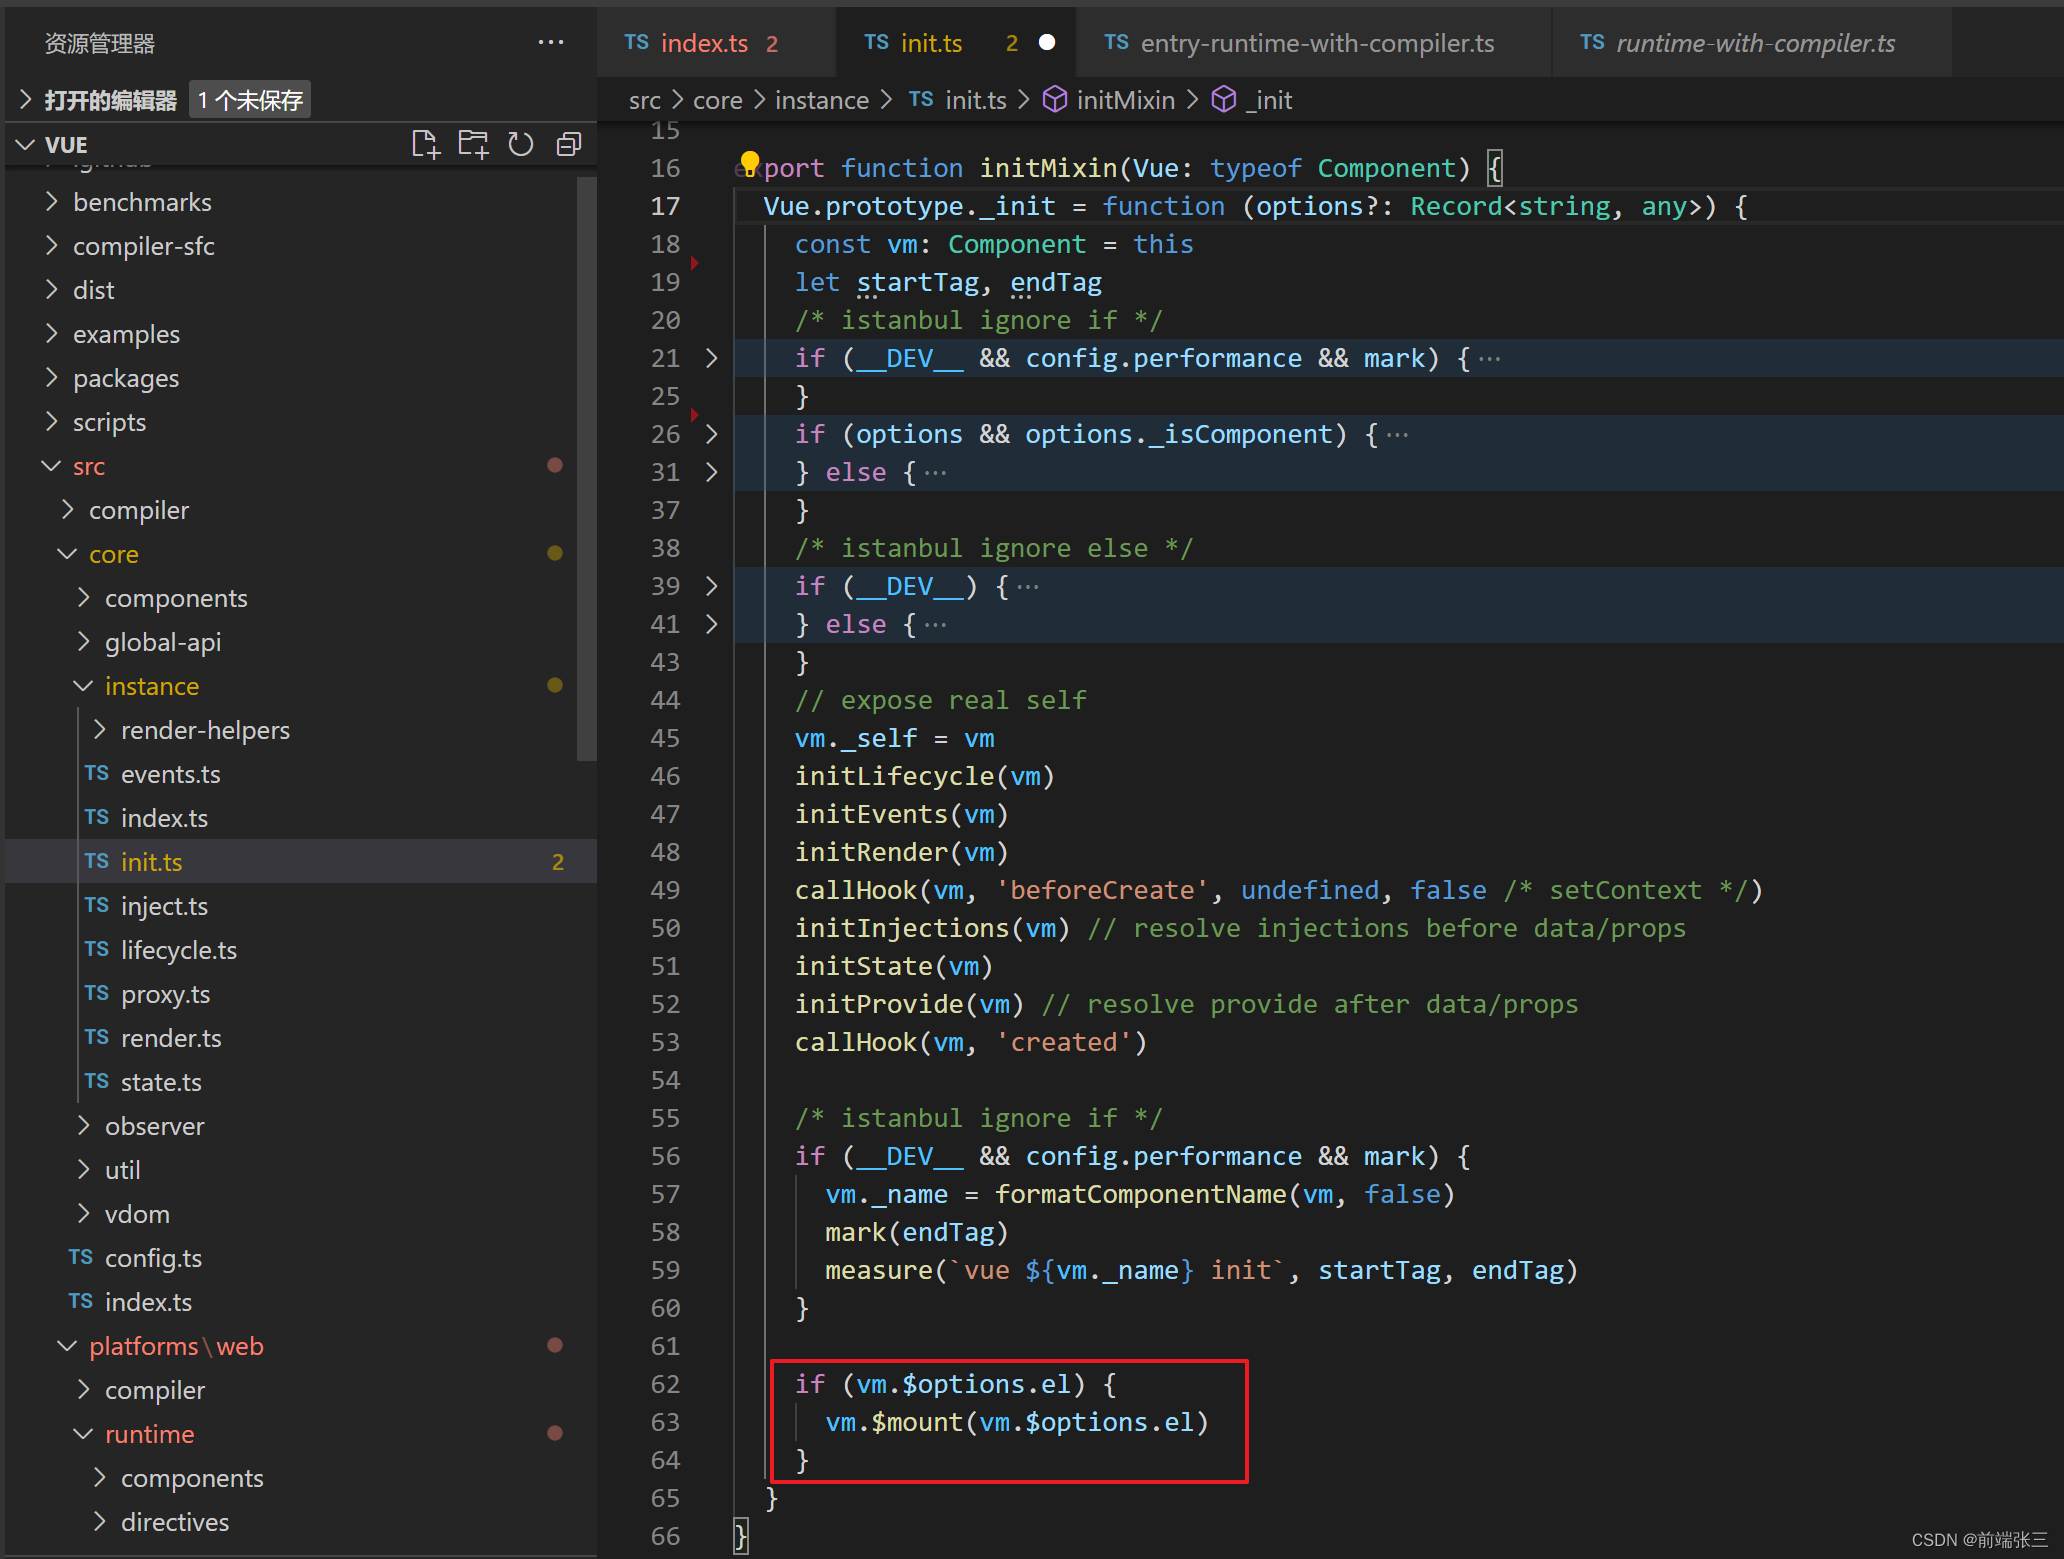The height and width of the screenshot is (1559, 2064).
Task: Click the lightbulb quick fix icon
Action: click(749, 162)
